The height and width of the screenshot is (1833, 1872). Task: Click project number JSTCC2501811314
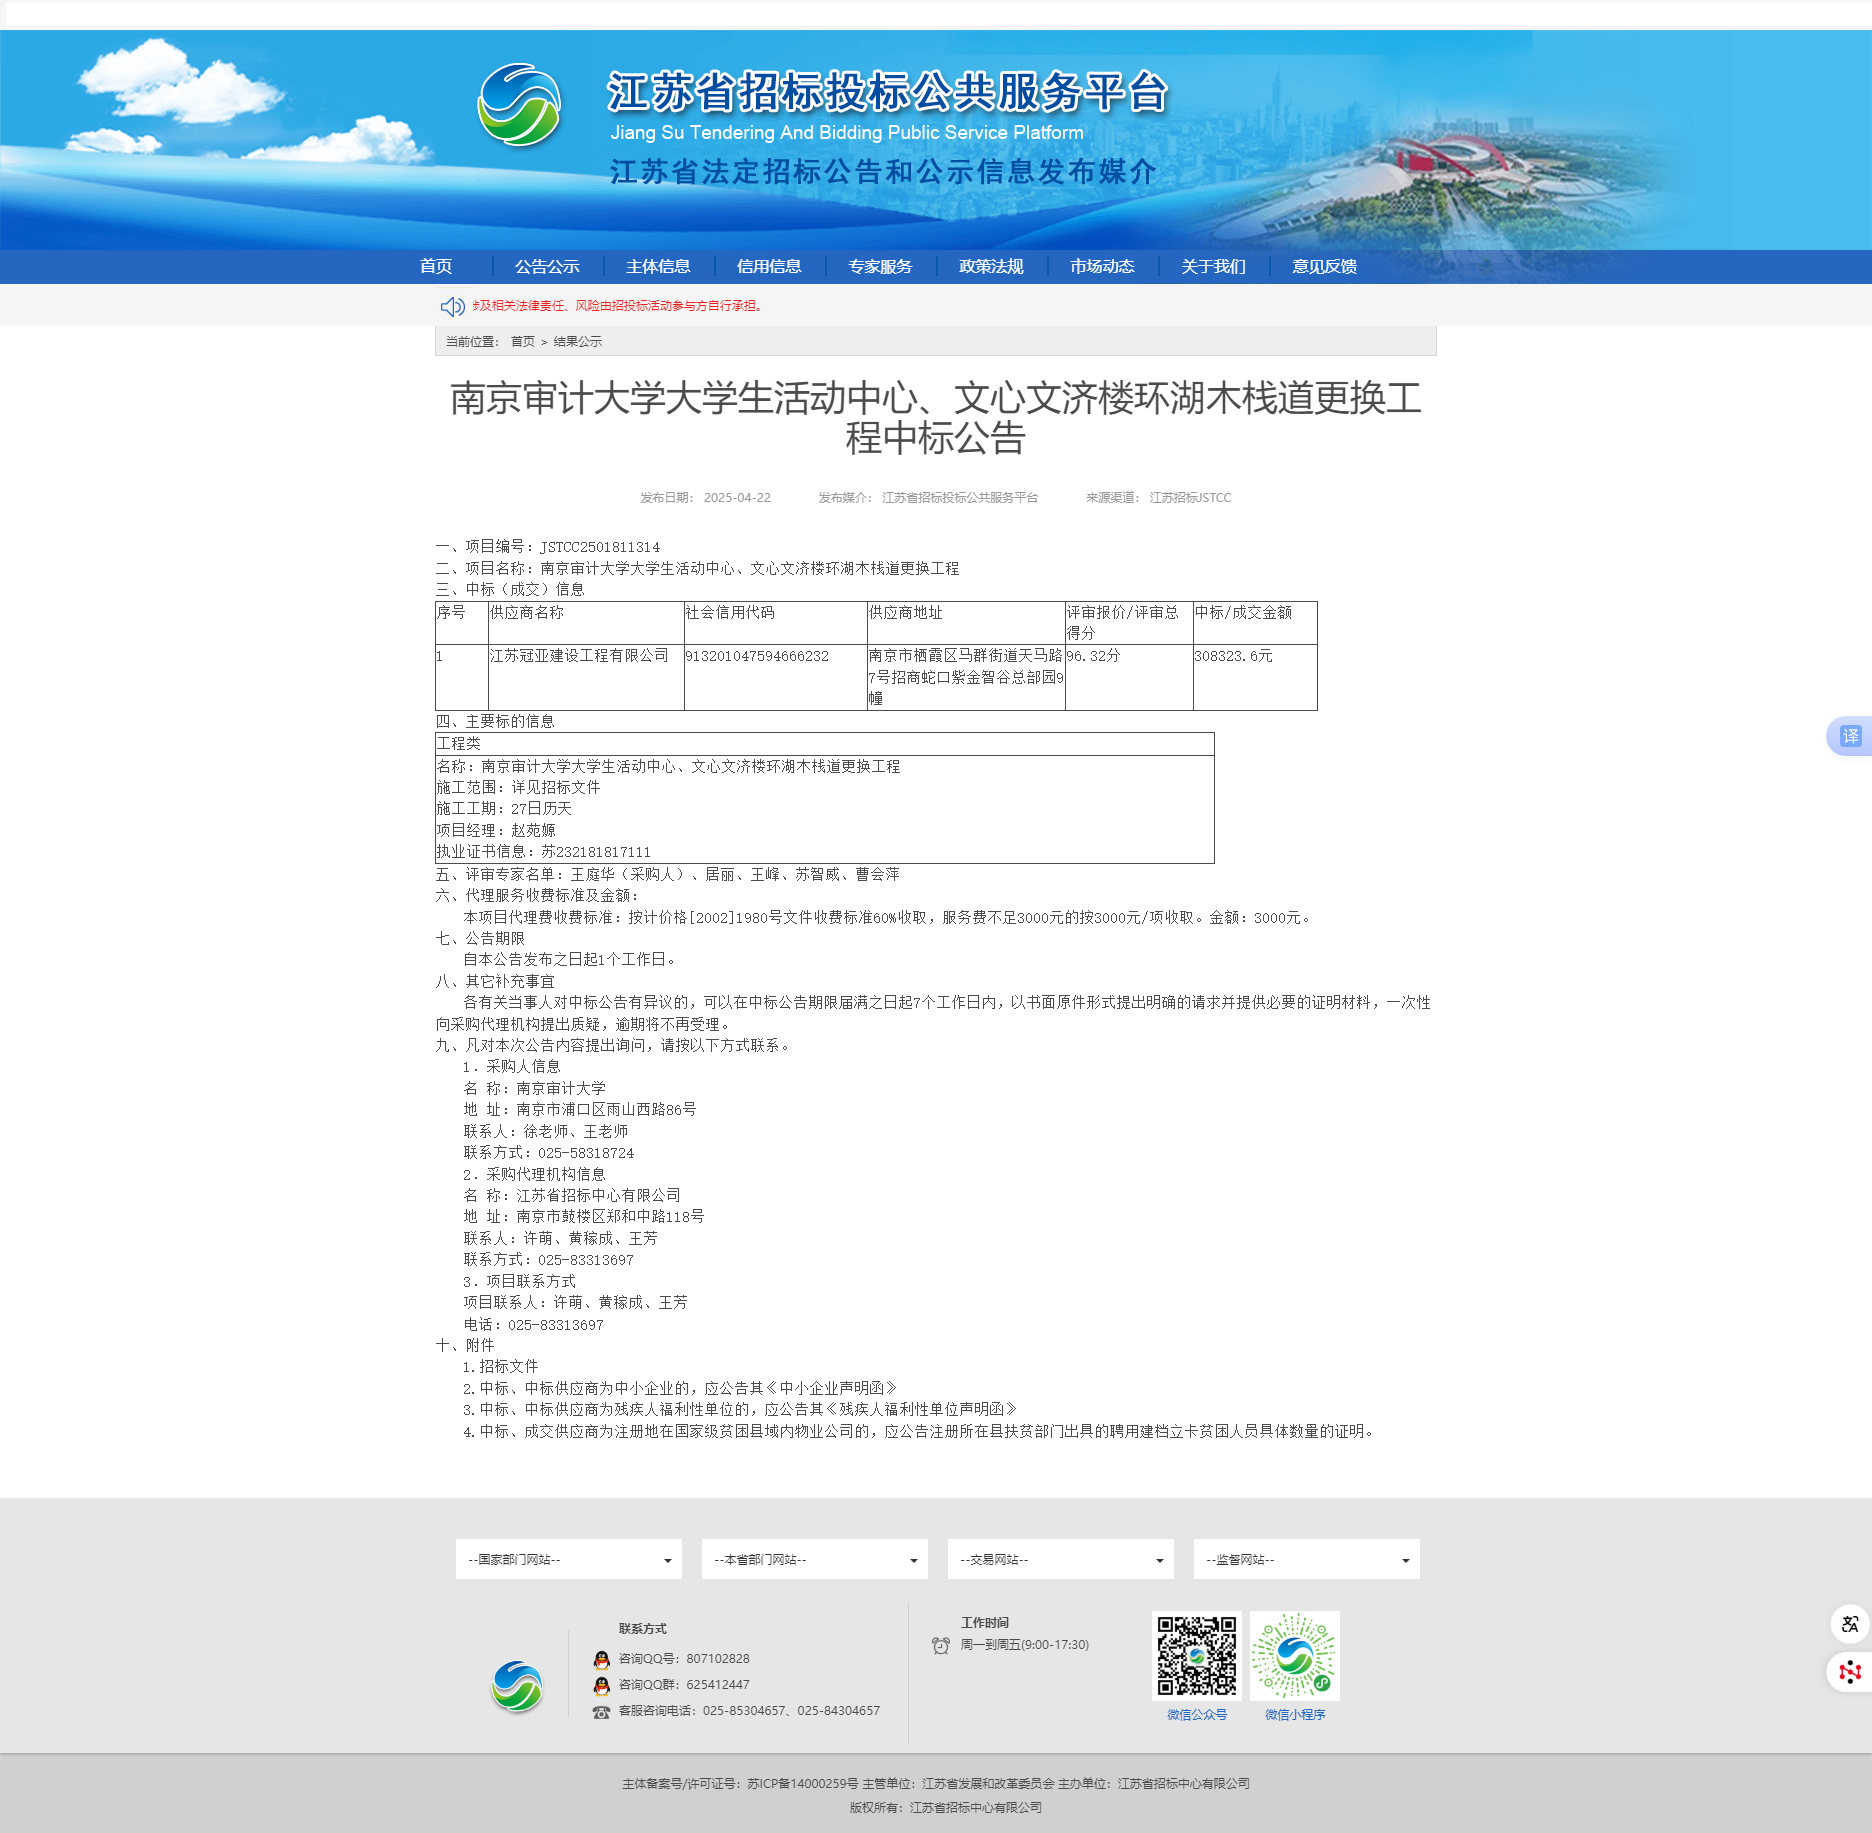point(600,547)
